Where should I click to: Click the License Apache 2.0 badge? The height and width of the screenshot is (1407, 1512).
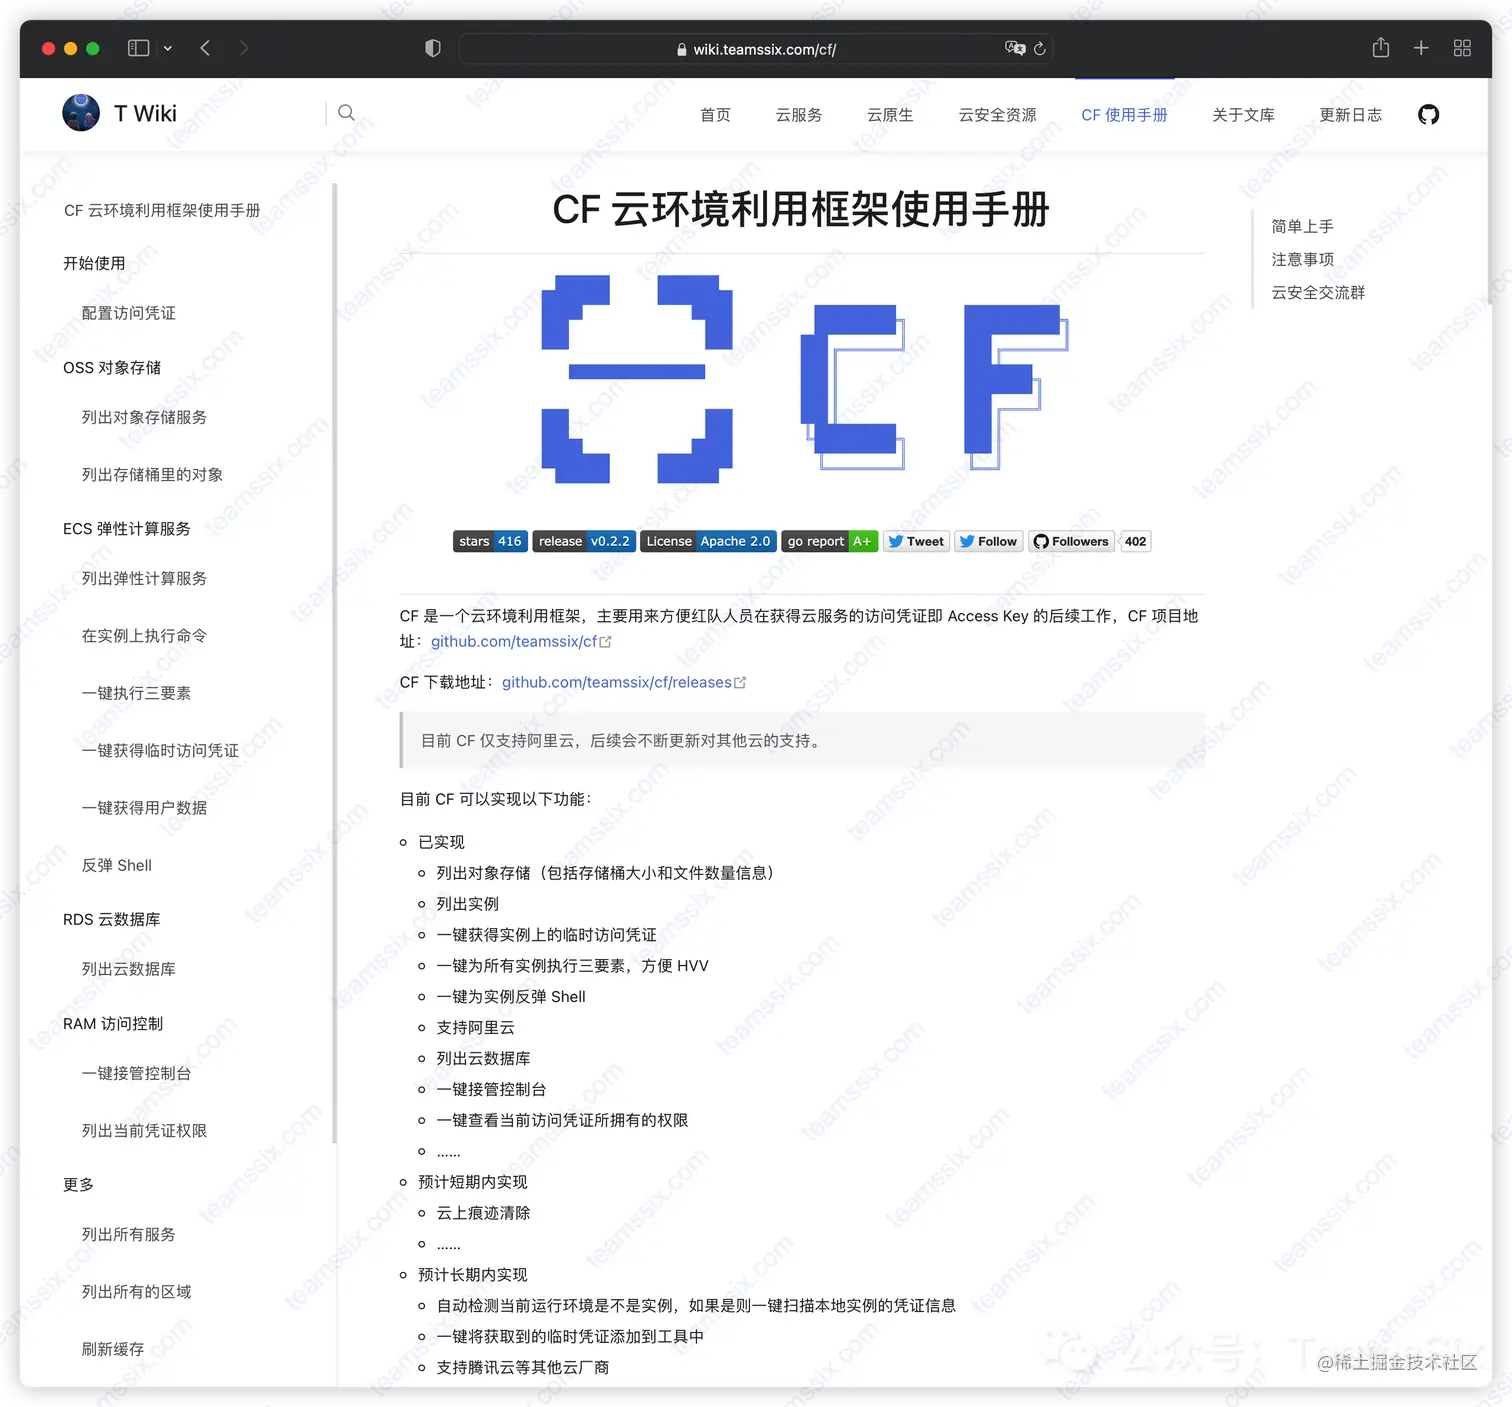pos(708,541)
